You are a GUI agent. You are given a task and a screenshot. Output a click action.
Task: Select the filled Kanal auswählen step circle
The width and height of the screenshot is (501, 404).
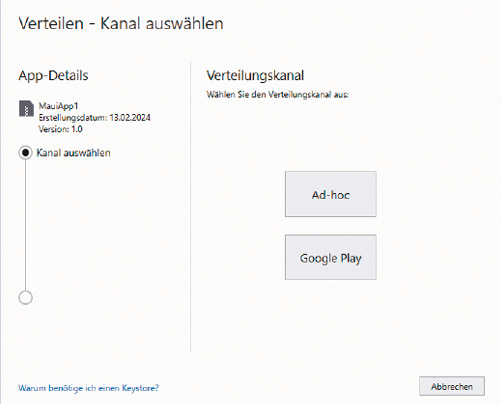(25, 153)
